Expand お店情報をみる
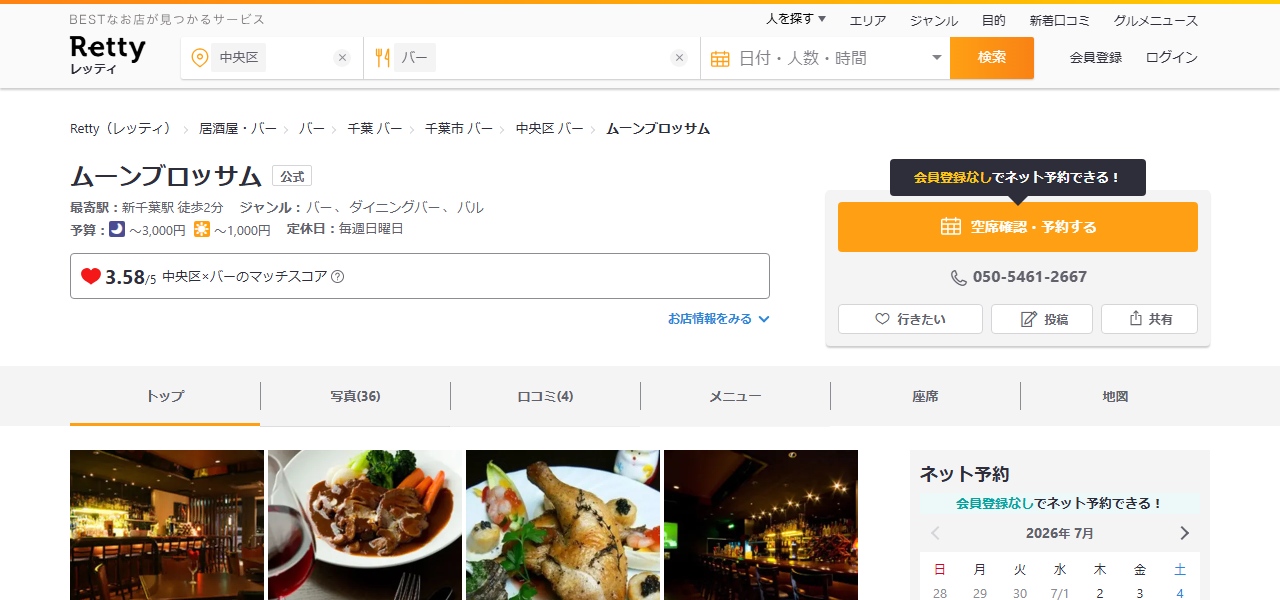1280x600 pixels. point(718,319)
